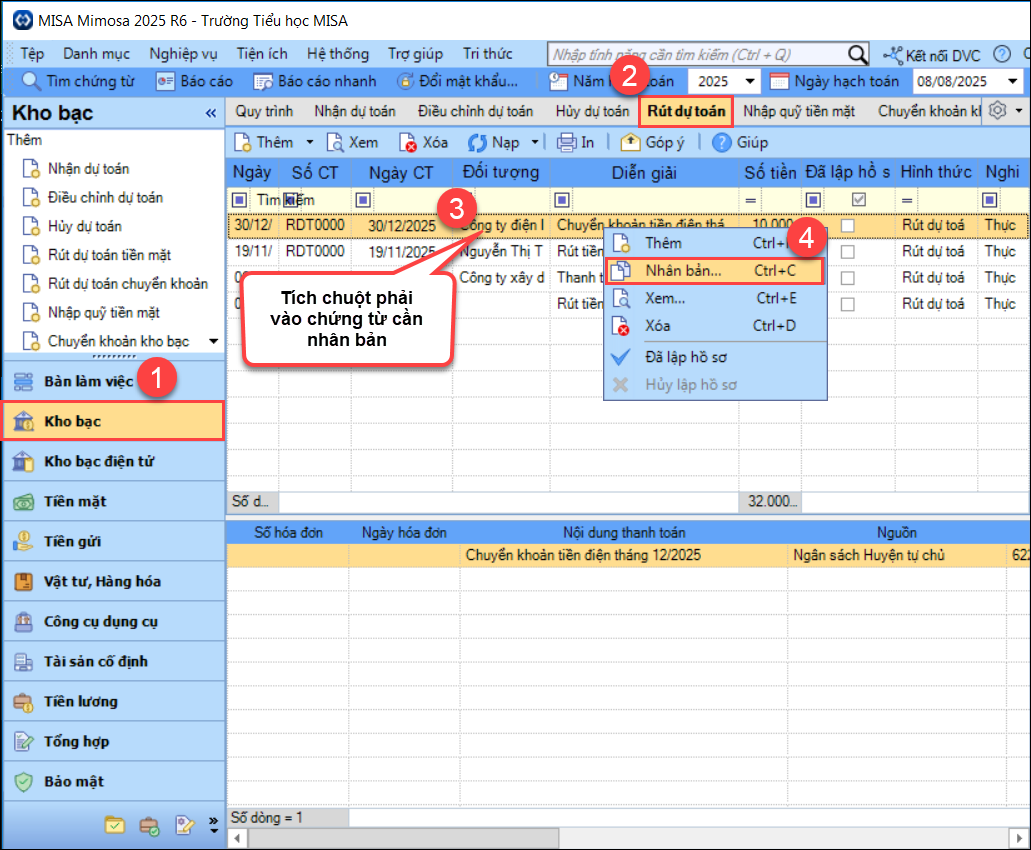Expand the Chuyển khoản kho bạc arrow in the sidebar
The height and width of the screenshot is (850, 1031).
(214, 341)
